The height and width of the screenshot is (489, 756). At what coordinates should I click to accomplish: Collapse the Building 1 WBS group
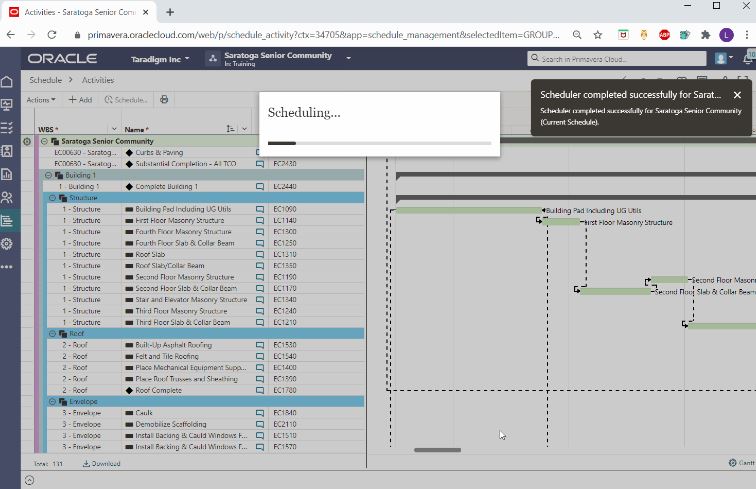48,175
